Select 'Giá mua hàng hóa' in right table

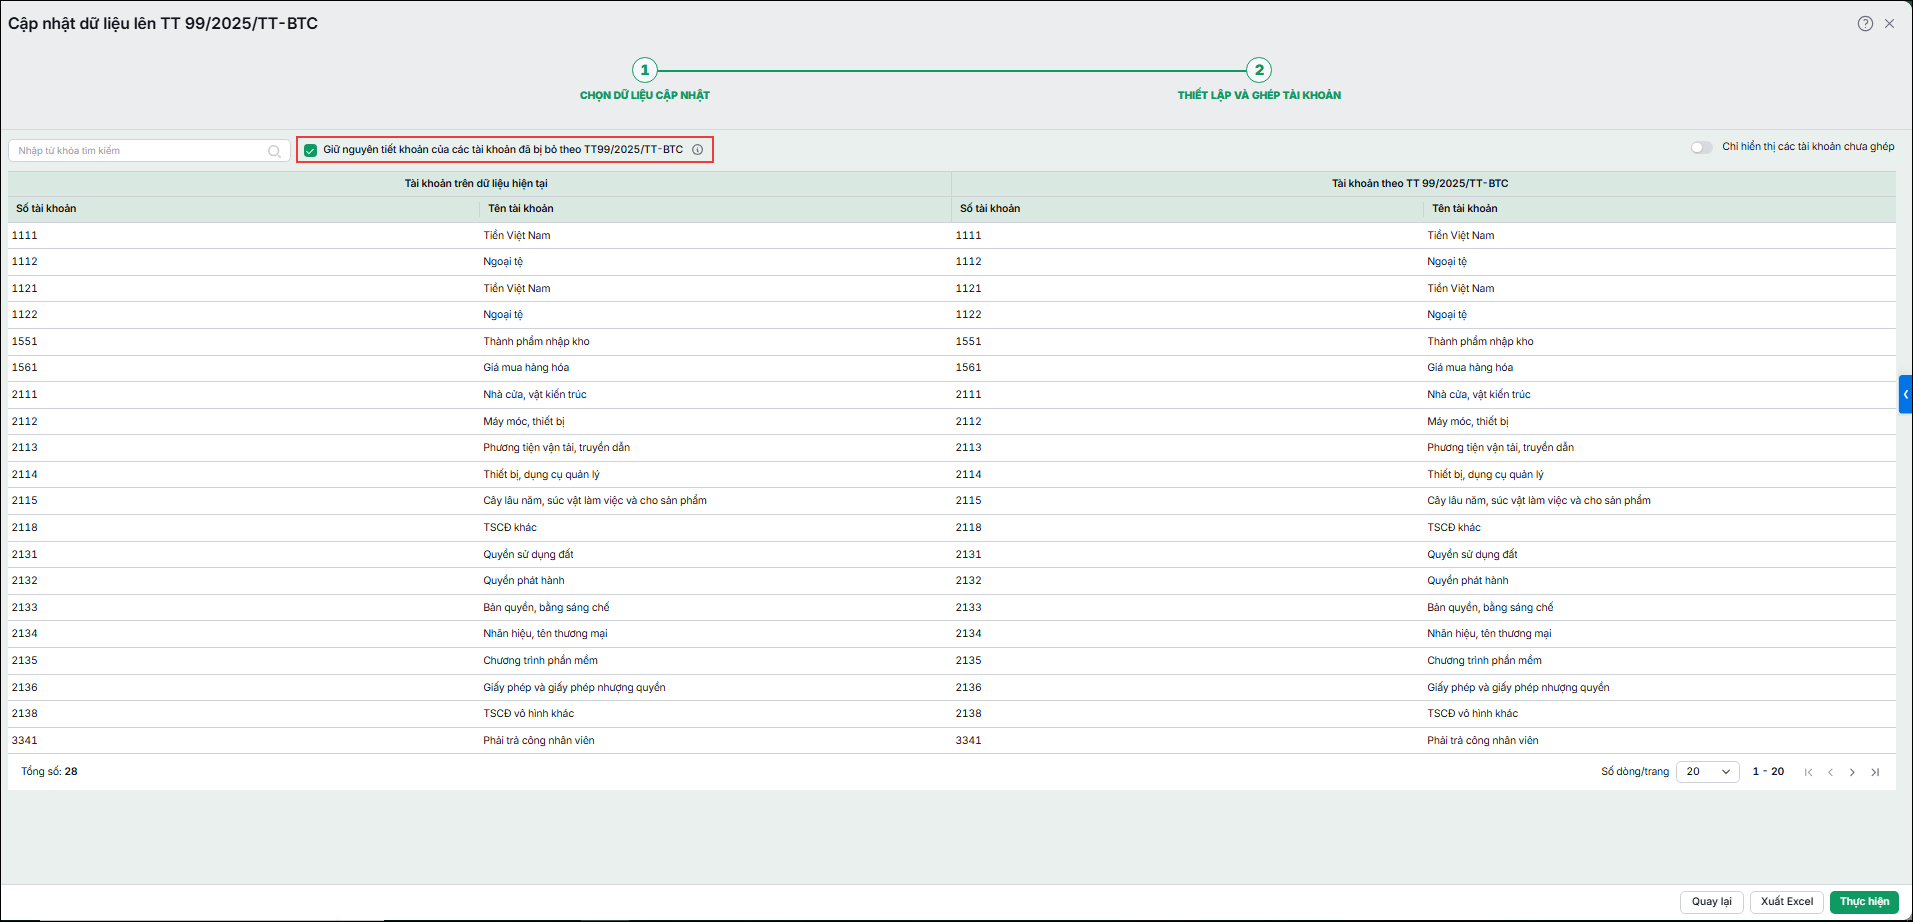coord(1470,368)
